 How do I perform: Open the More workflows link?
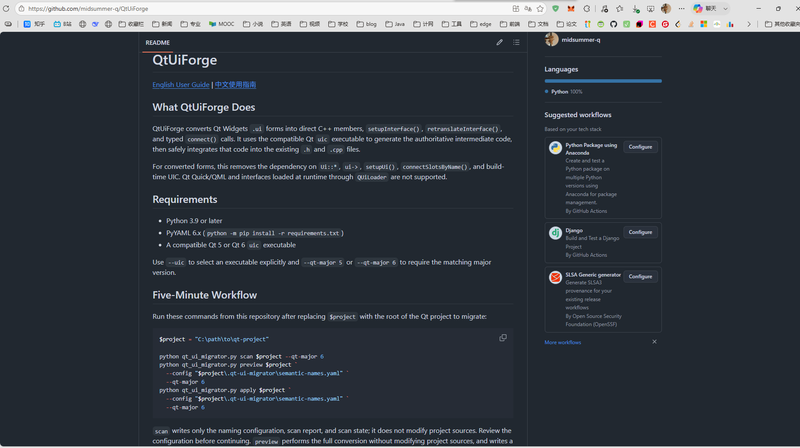click(563, 342)
